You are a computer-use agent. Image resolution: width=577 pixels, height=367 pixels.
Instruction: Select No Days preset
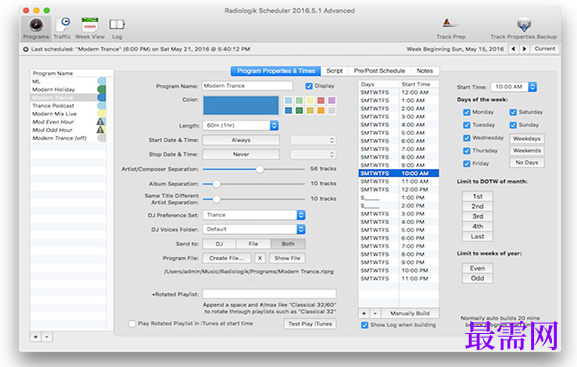(x=527, y=162)
